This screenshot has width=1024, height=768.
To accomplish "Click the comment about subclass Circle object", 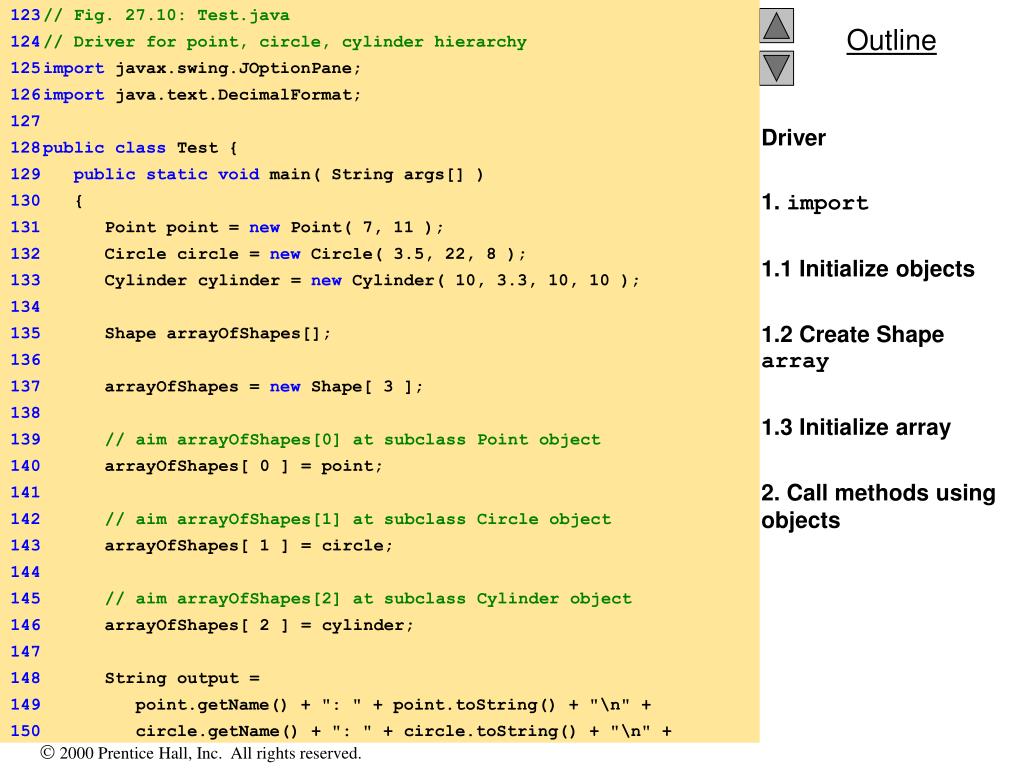I will [358, 519].
